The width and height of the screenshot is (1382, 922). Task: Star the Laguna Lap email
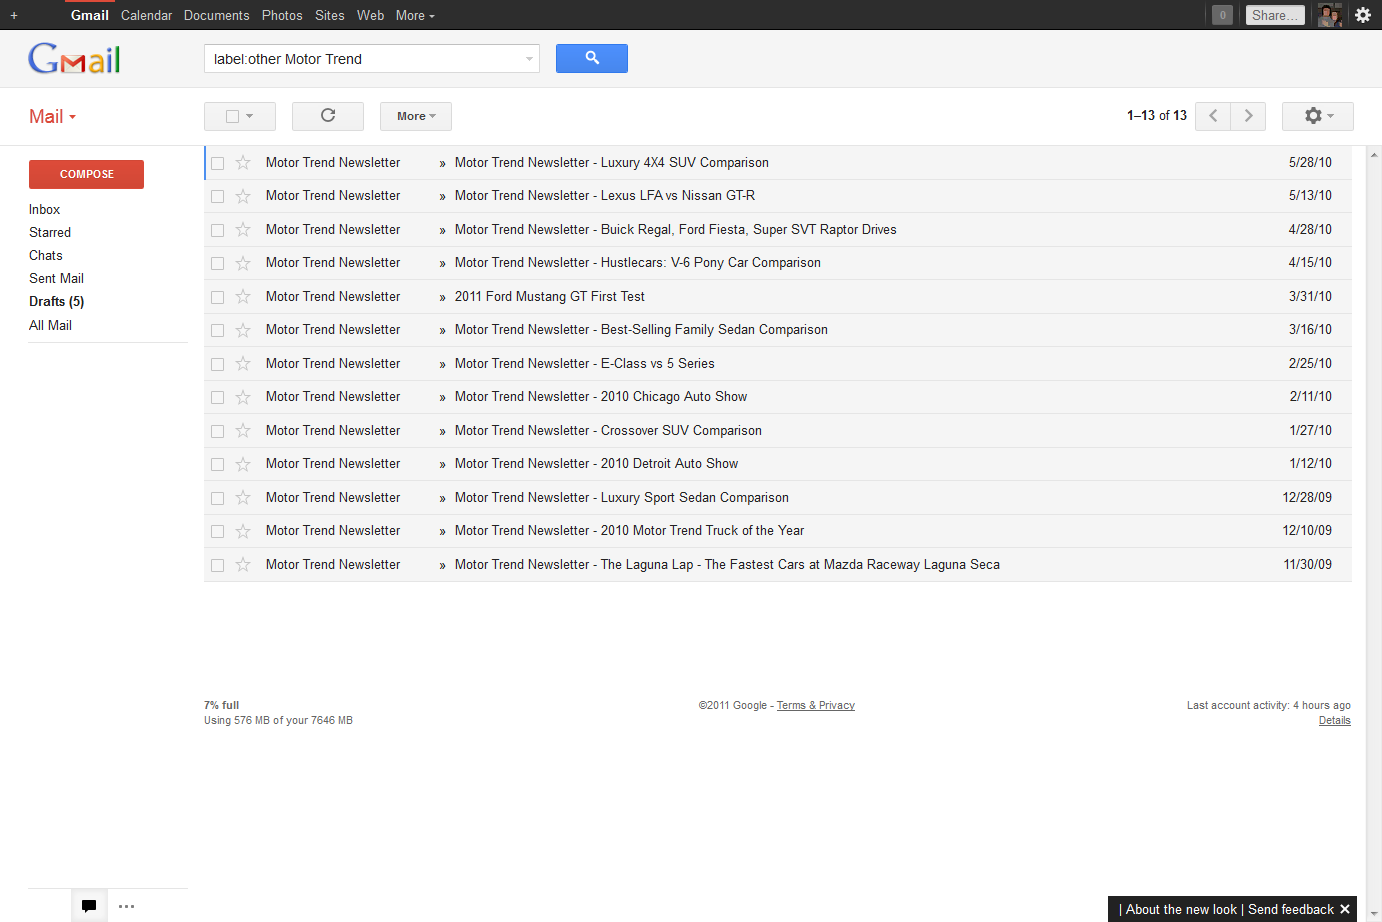(x=243, y=564)
